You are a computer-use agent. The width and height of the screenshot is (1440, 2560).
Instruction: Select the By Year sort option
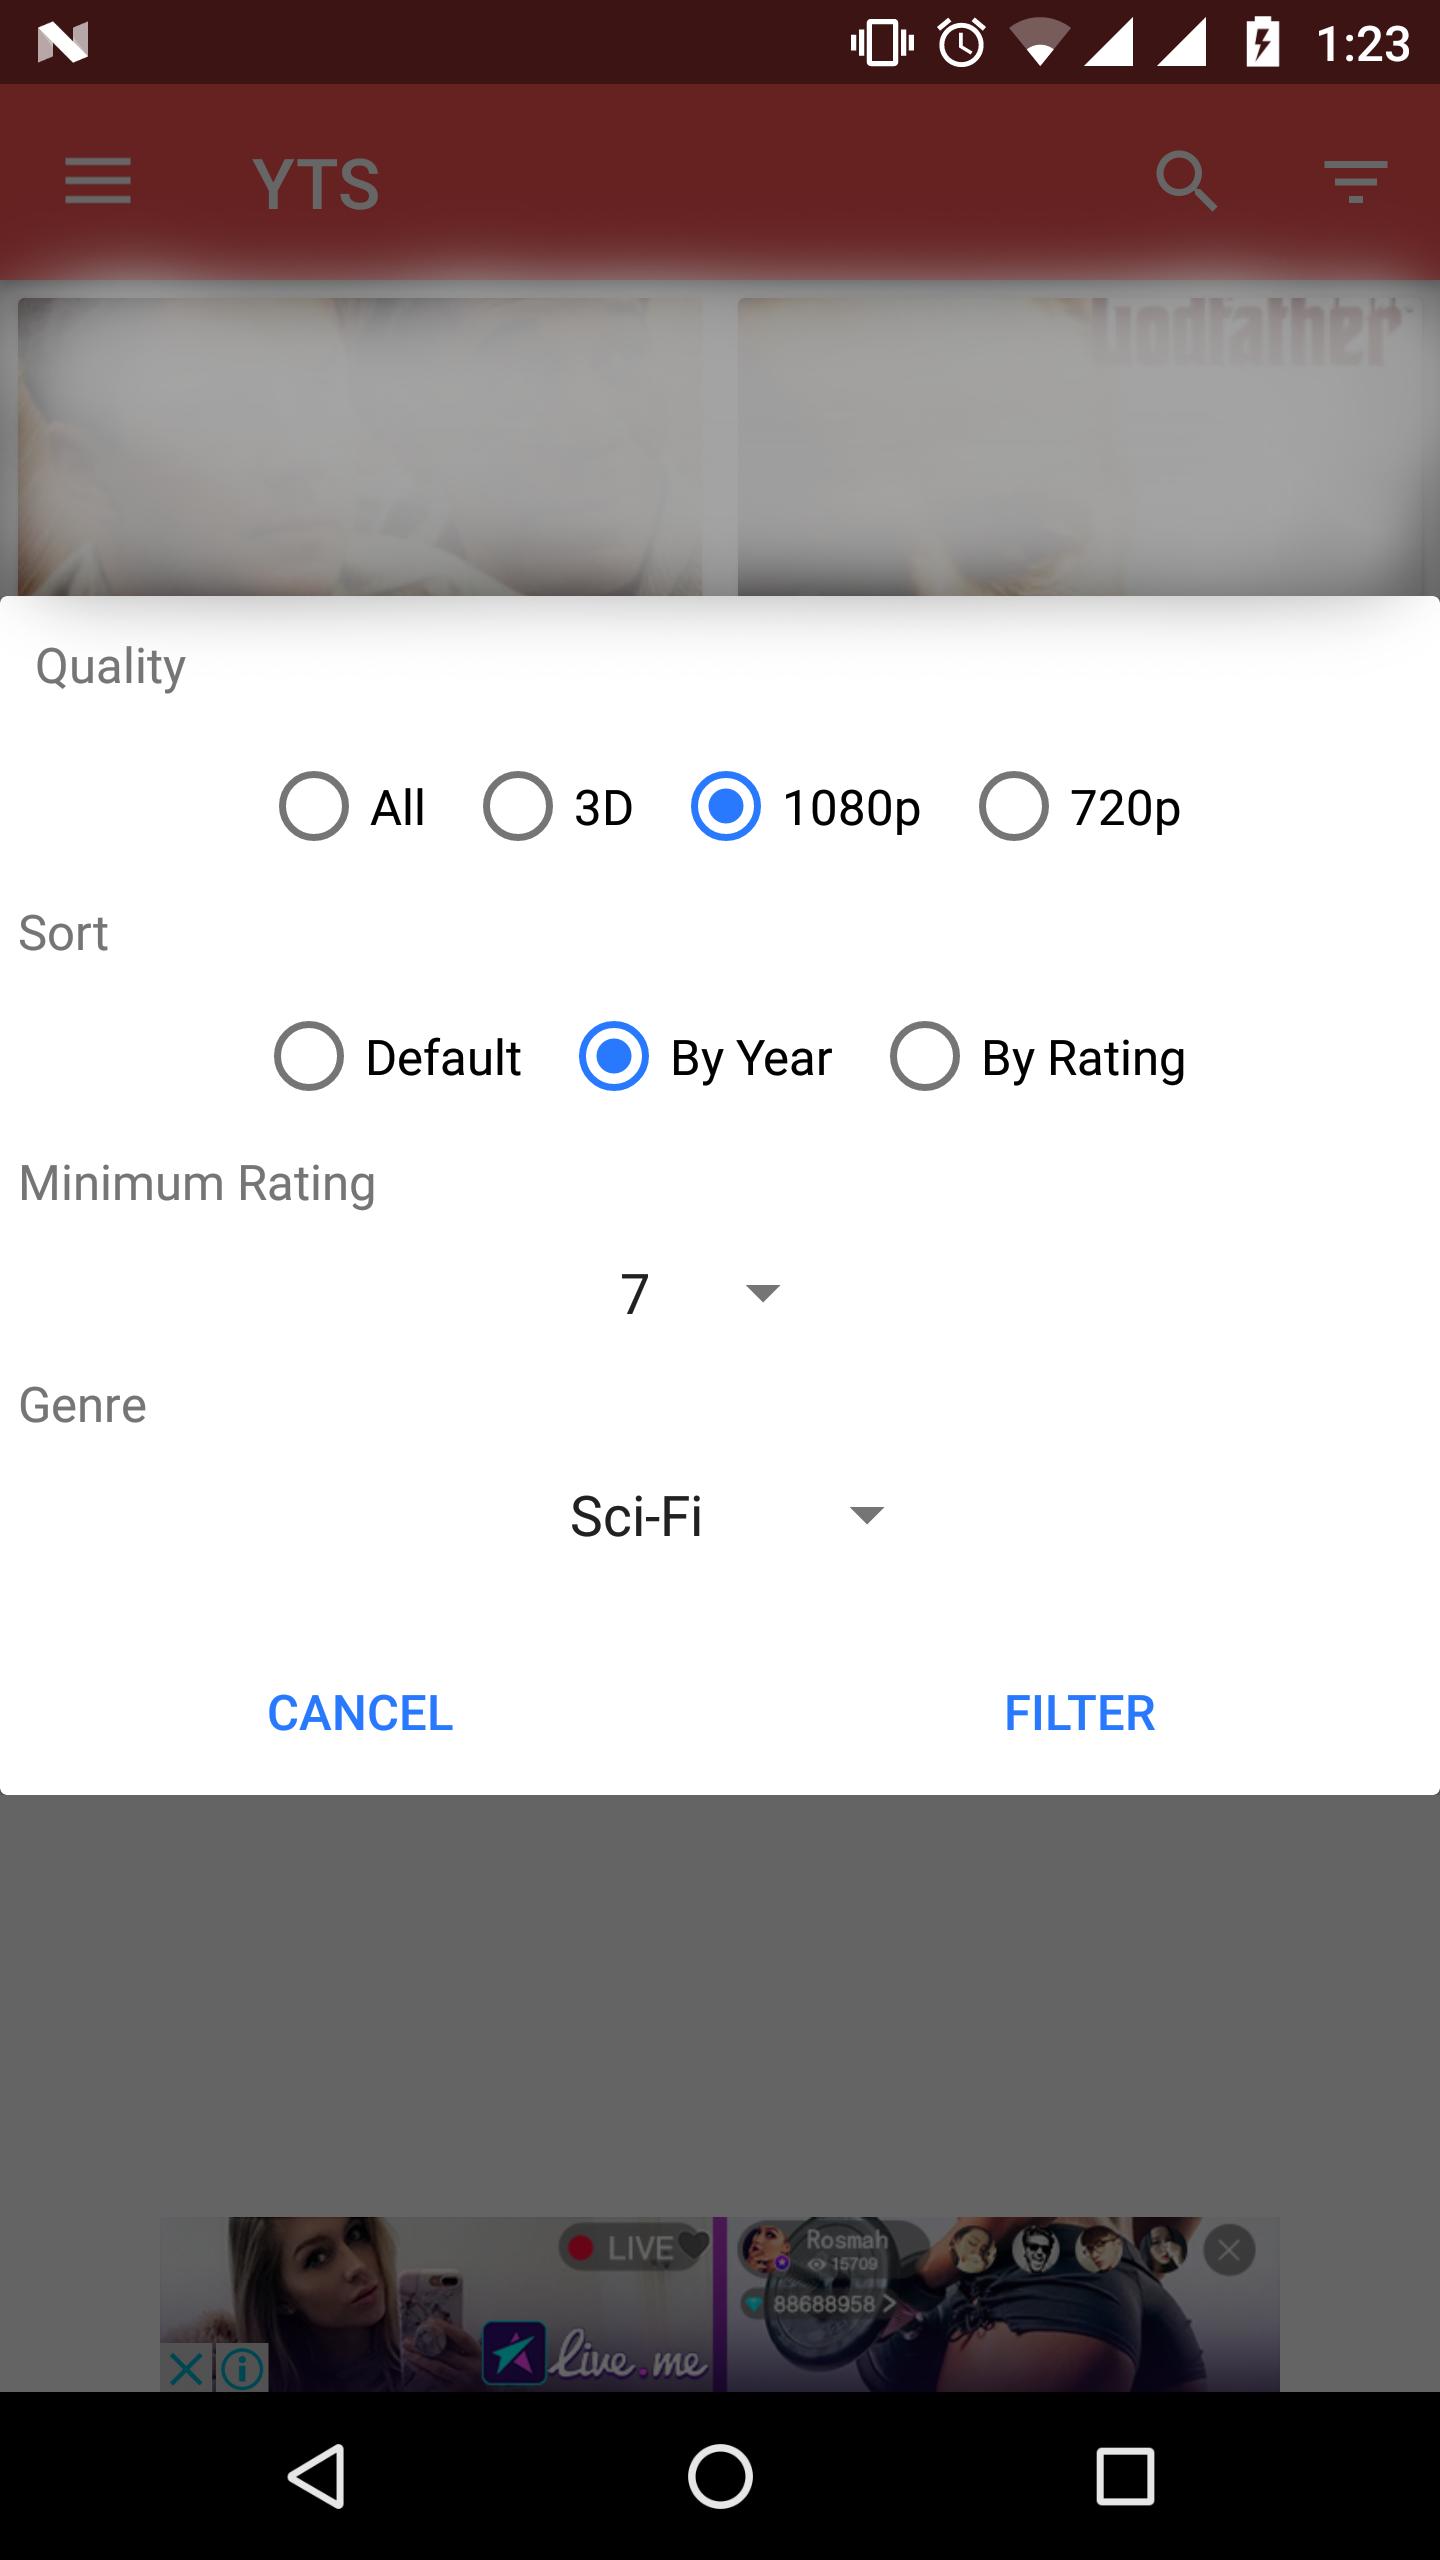point(706,1056)
